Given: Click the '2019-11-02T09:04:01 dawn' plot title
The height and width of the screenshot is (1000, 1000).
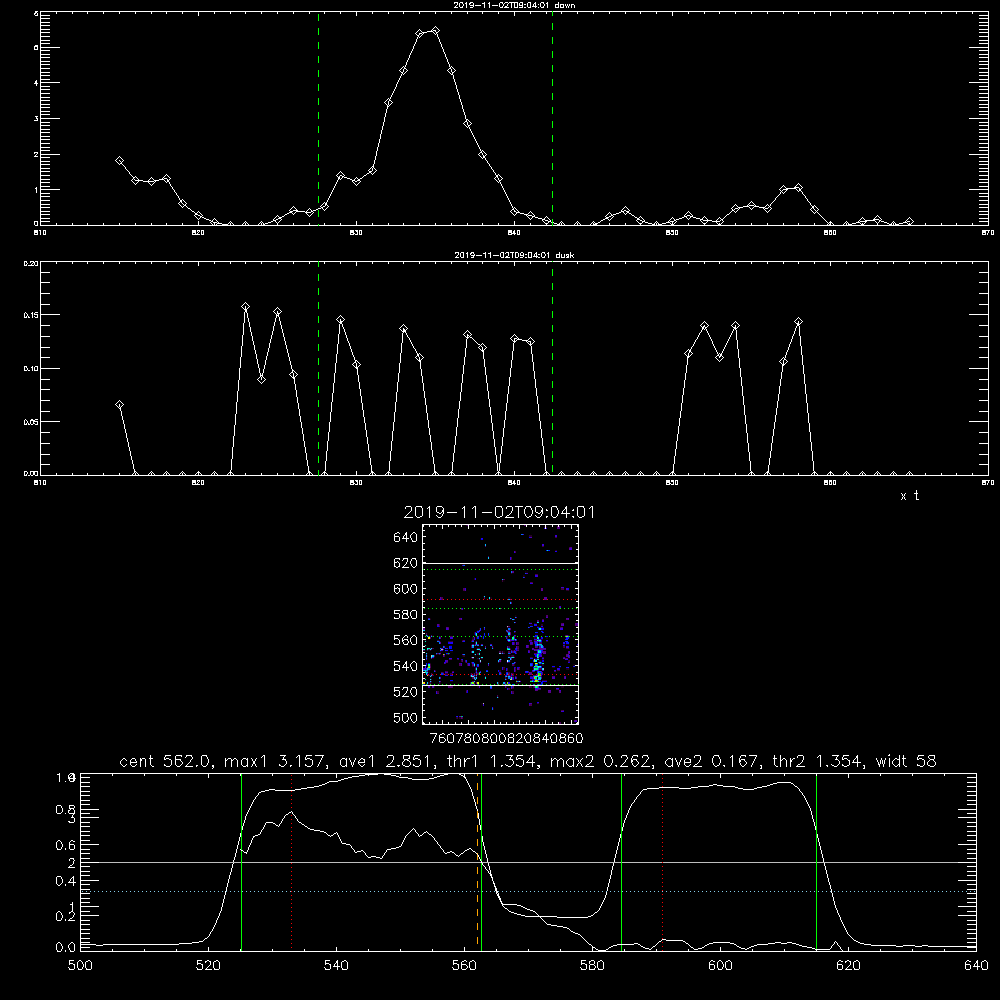Looking at the screenshot, I should [514, 5].
